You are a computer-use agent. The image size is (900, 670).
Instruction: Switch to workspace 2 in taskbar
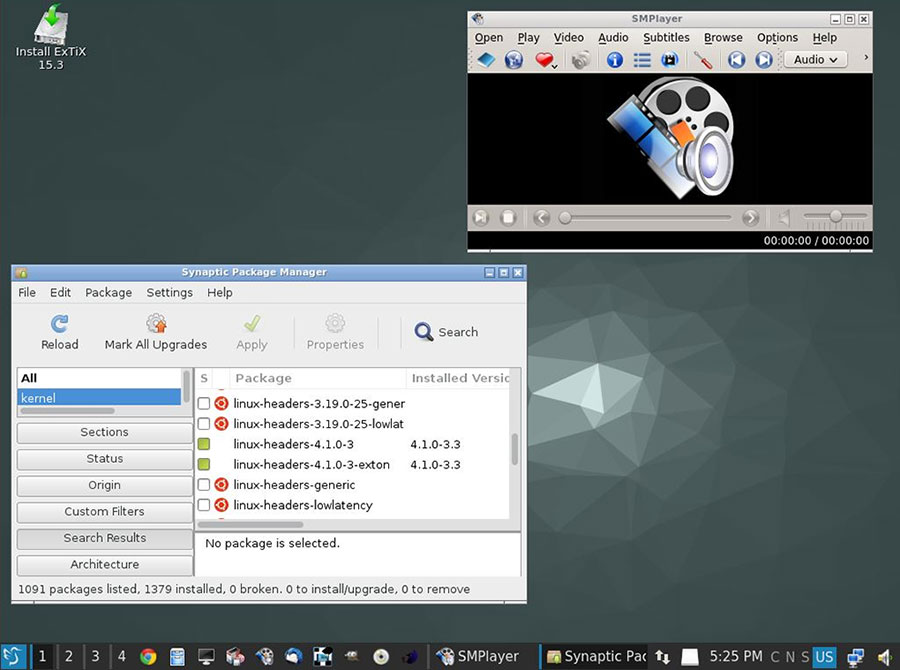point(69,656)
